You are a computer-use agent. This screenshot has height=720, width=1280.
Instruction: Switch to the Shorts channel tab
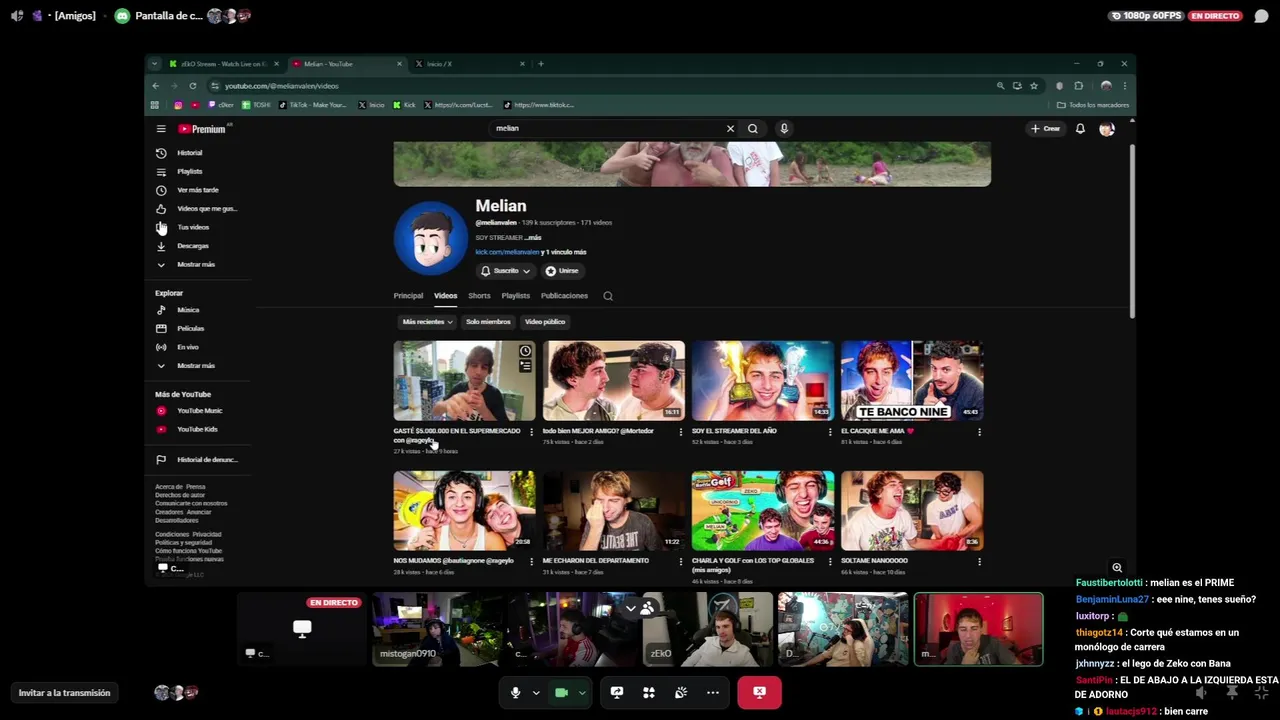[x=479, y=296]
